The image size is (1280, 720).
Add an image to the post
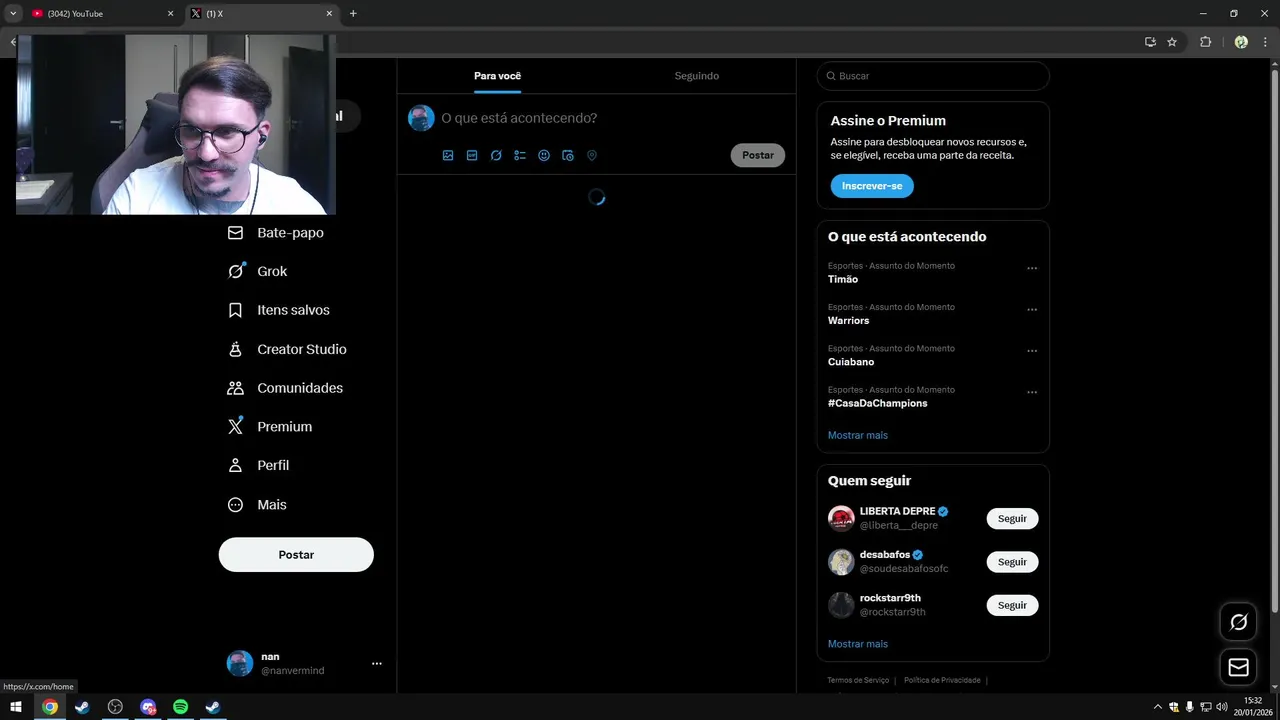[x=448, y=155]
